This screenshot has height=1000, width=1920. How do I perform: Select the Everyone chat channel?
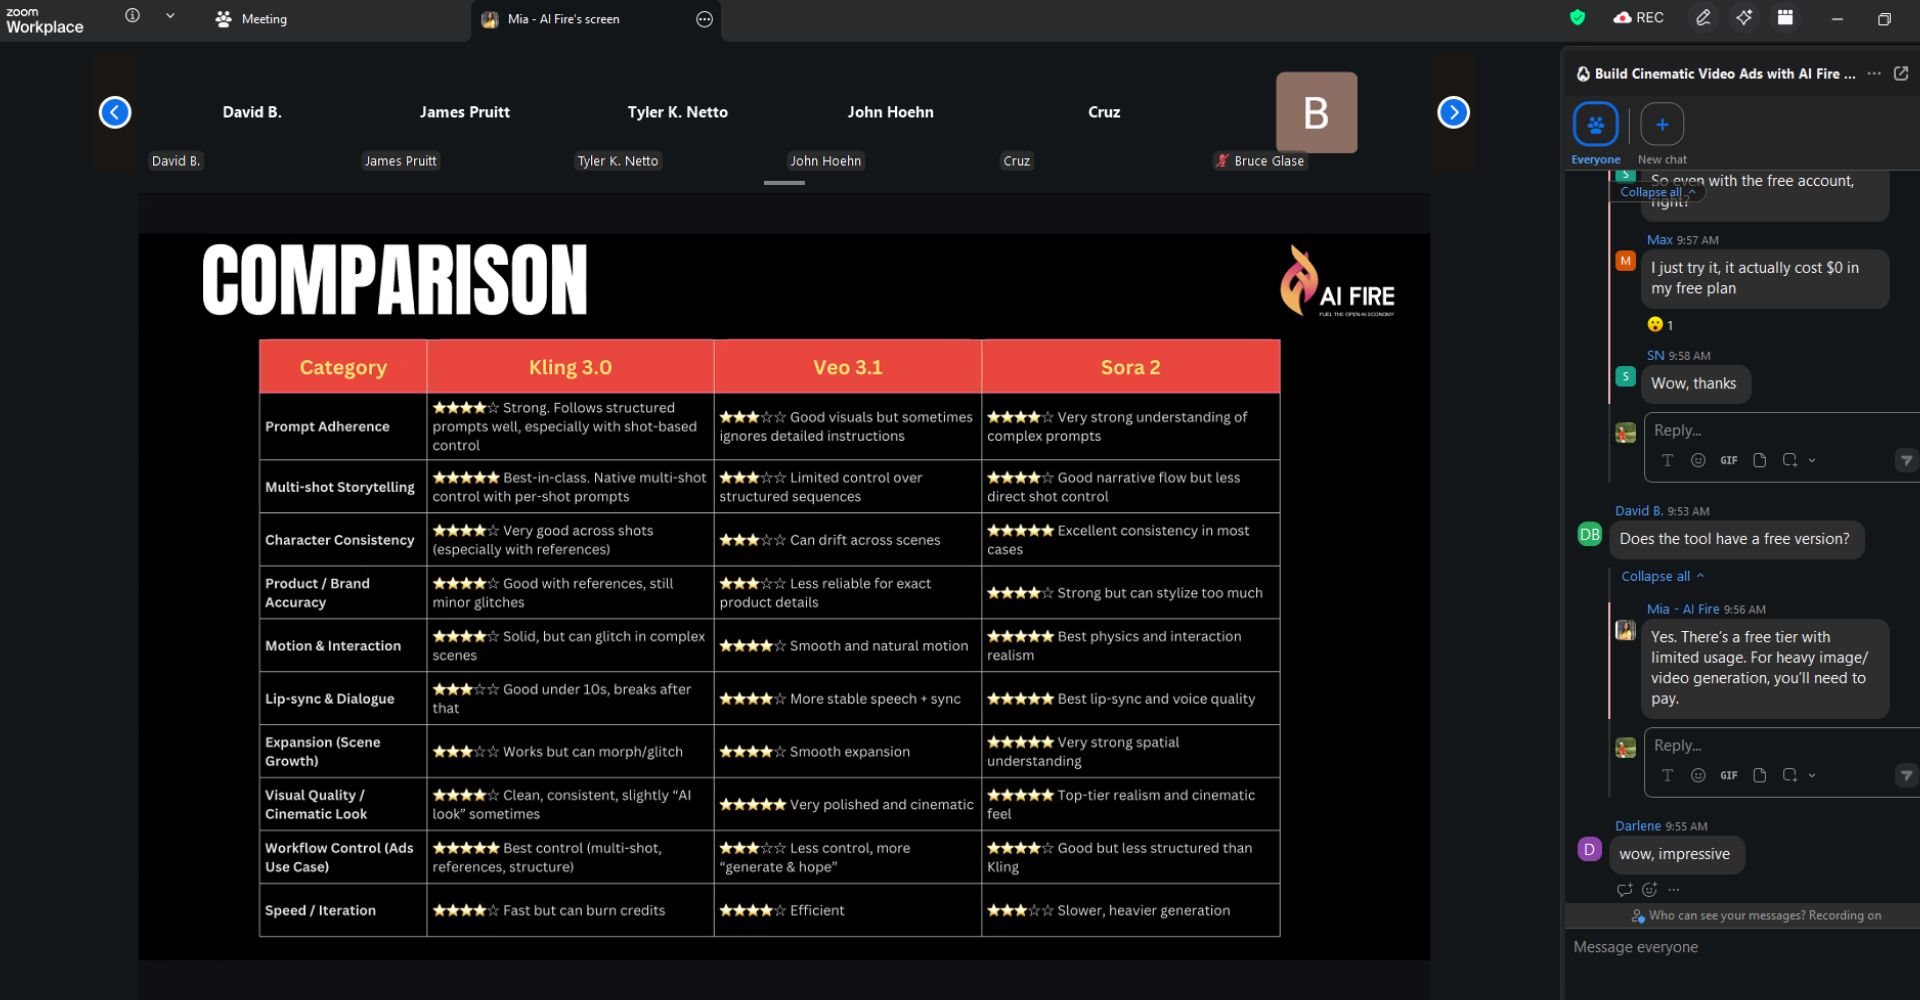(1595, 133)
